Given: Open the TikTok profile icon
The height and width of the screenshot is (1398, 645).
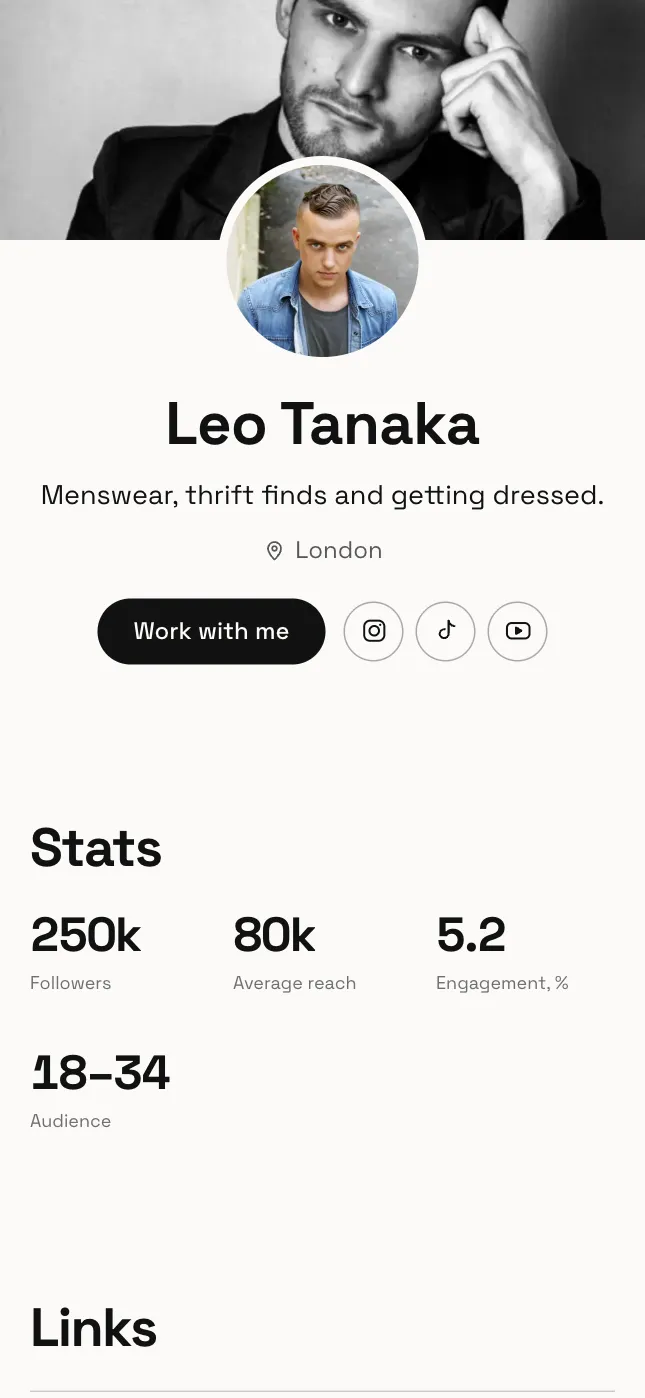Looking at the screenshot, I should [x=445, y=631].
